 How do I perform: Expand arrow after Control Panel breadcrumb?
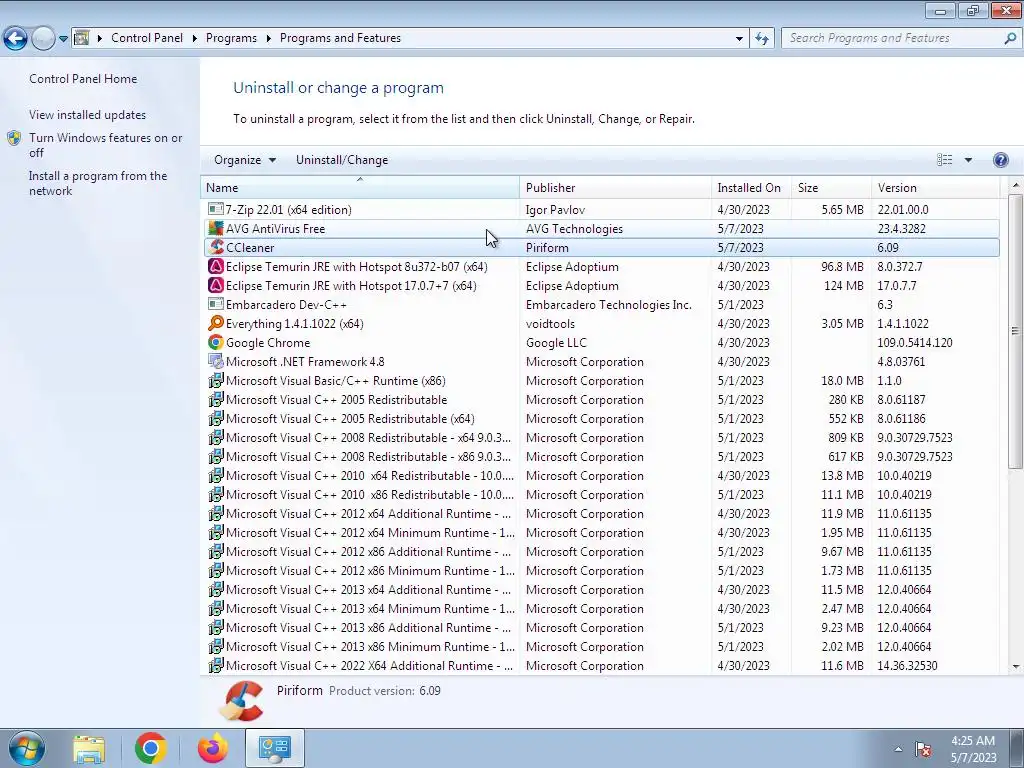[x=195, y=38]
